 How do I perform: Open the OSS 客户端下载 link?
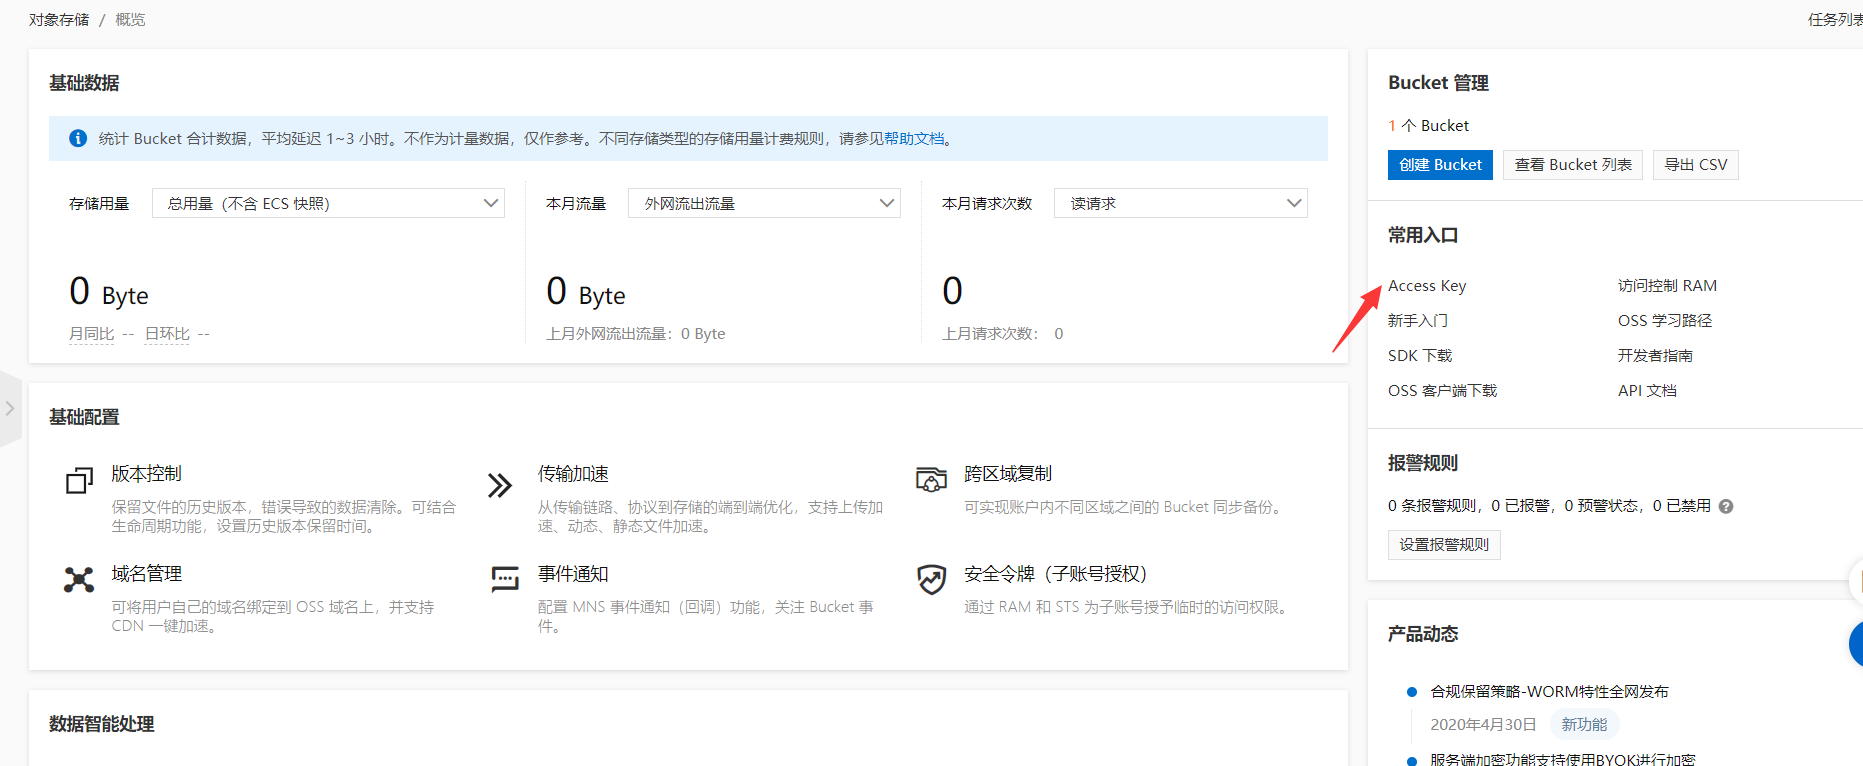[x=1443, y=391]
